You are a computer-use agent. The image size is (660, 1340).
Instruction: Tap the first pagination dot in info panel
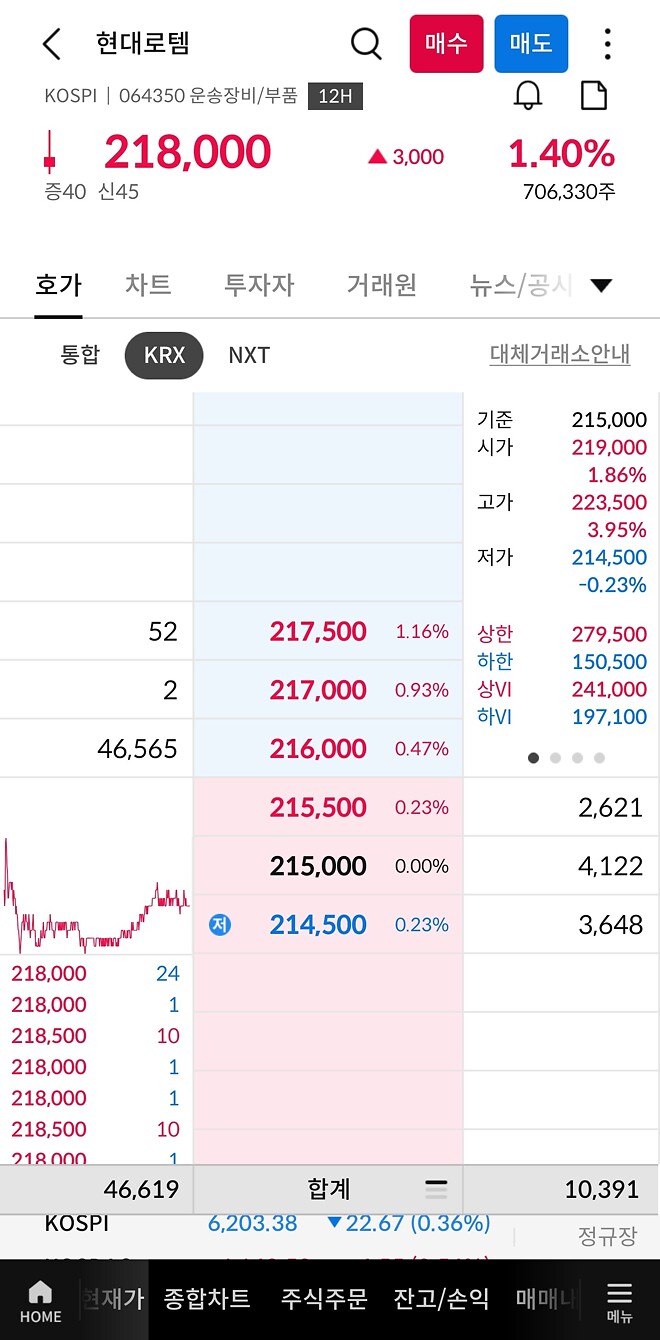[x=533, y=758]
